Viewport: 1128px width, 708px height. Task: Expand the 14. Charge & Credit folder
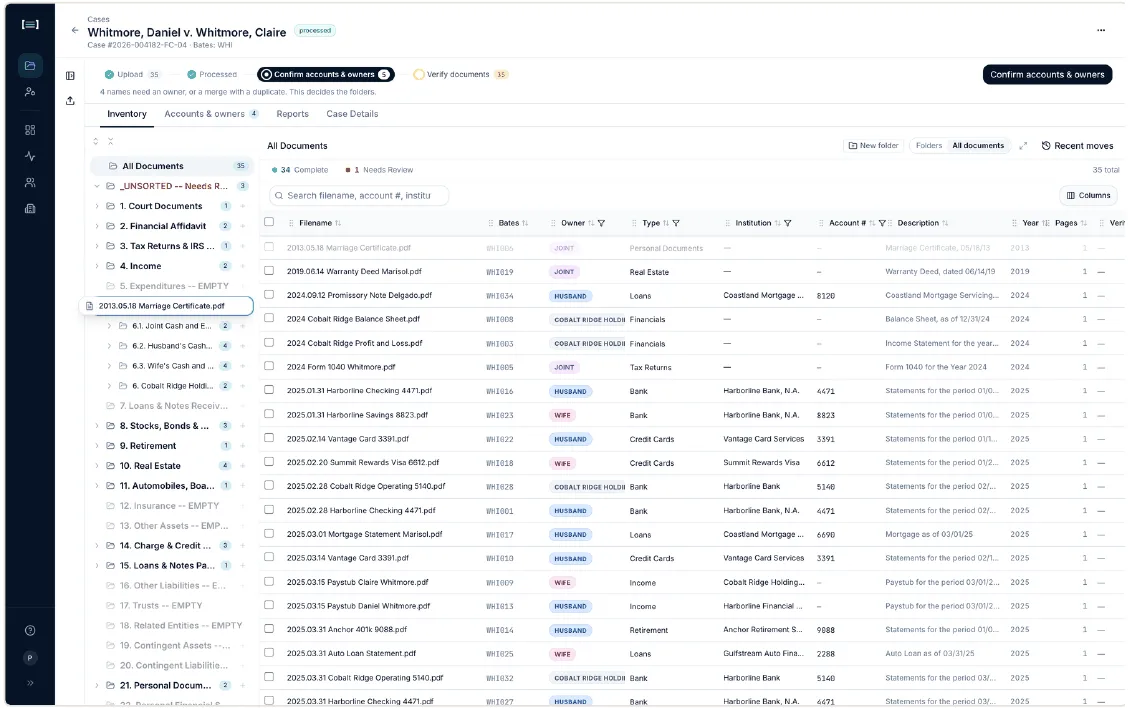click(97, 546)
